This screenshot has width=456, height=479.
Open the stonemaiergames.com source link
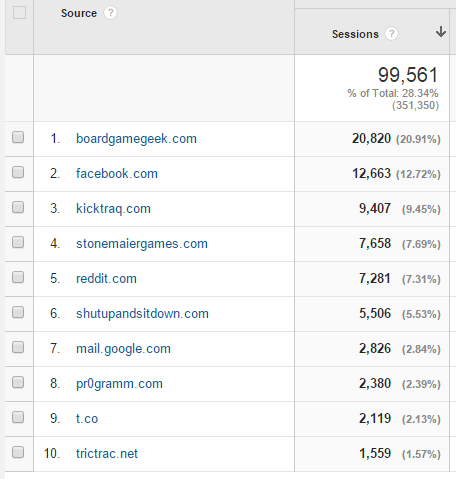click(142, 244)
